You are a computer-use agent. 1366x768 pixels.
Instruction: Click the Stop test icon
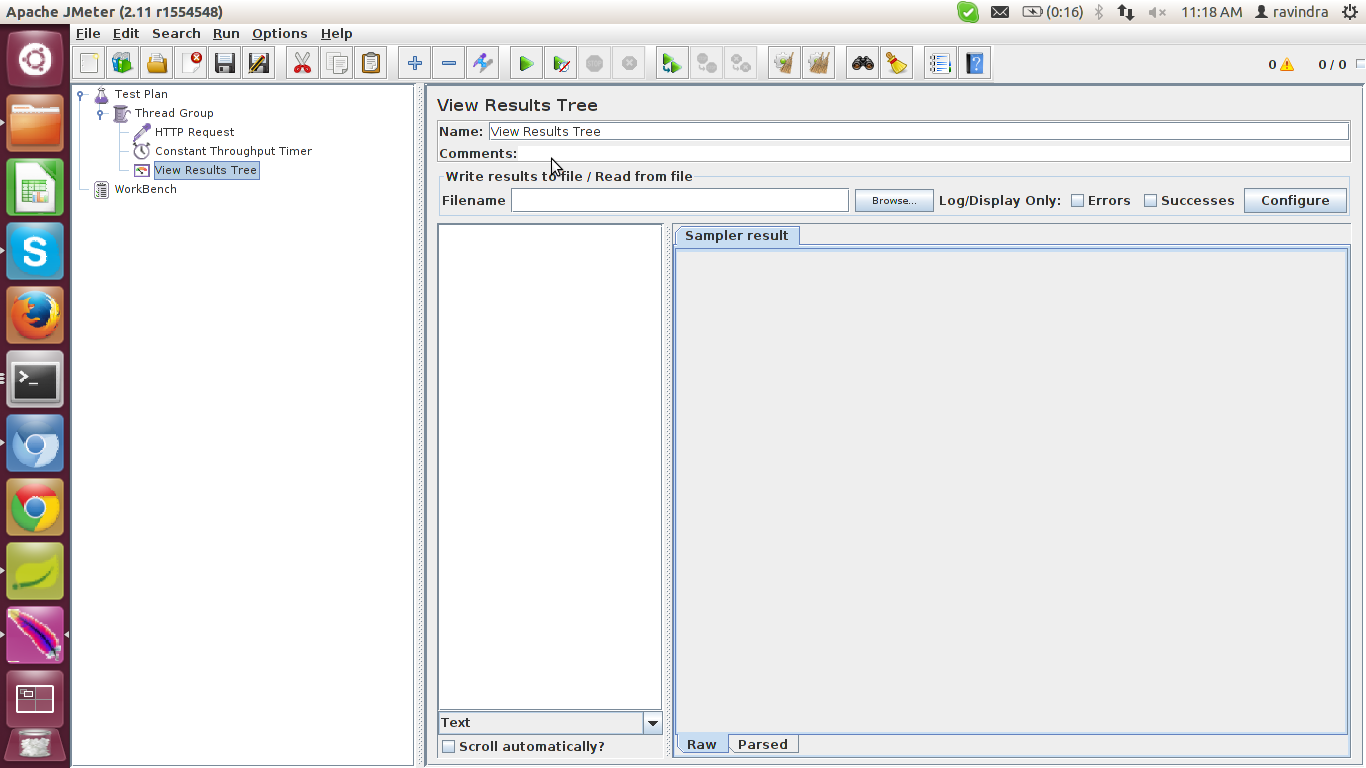(595, 64)
